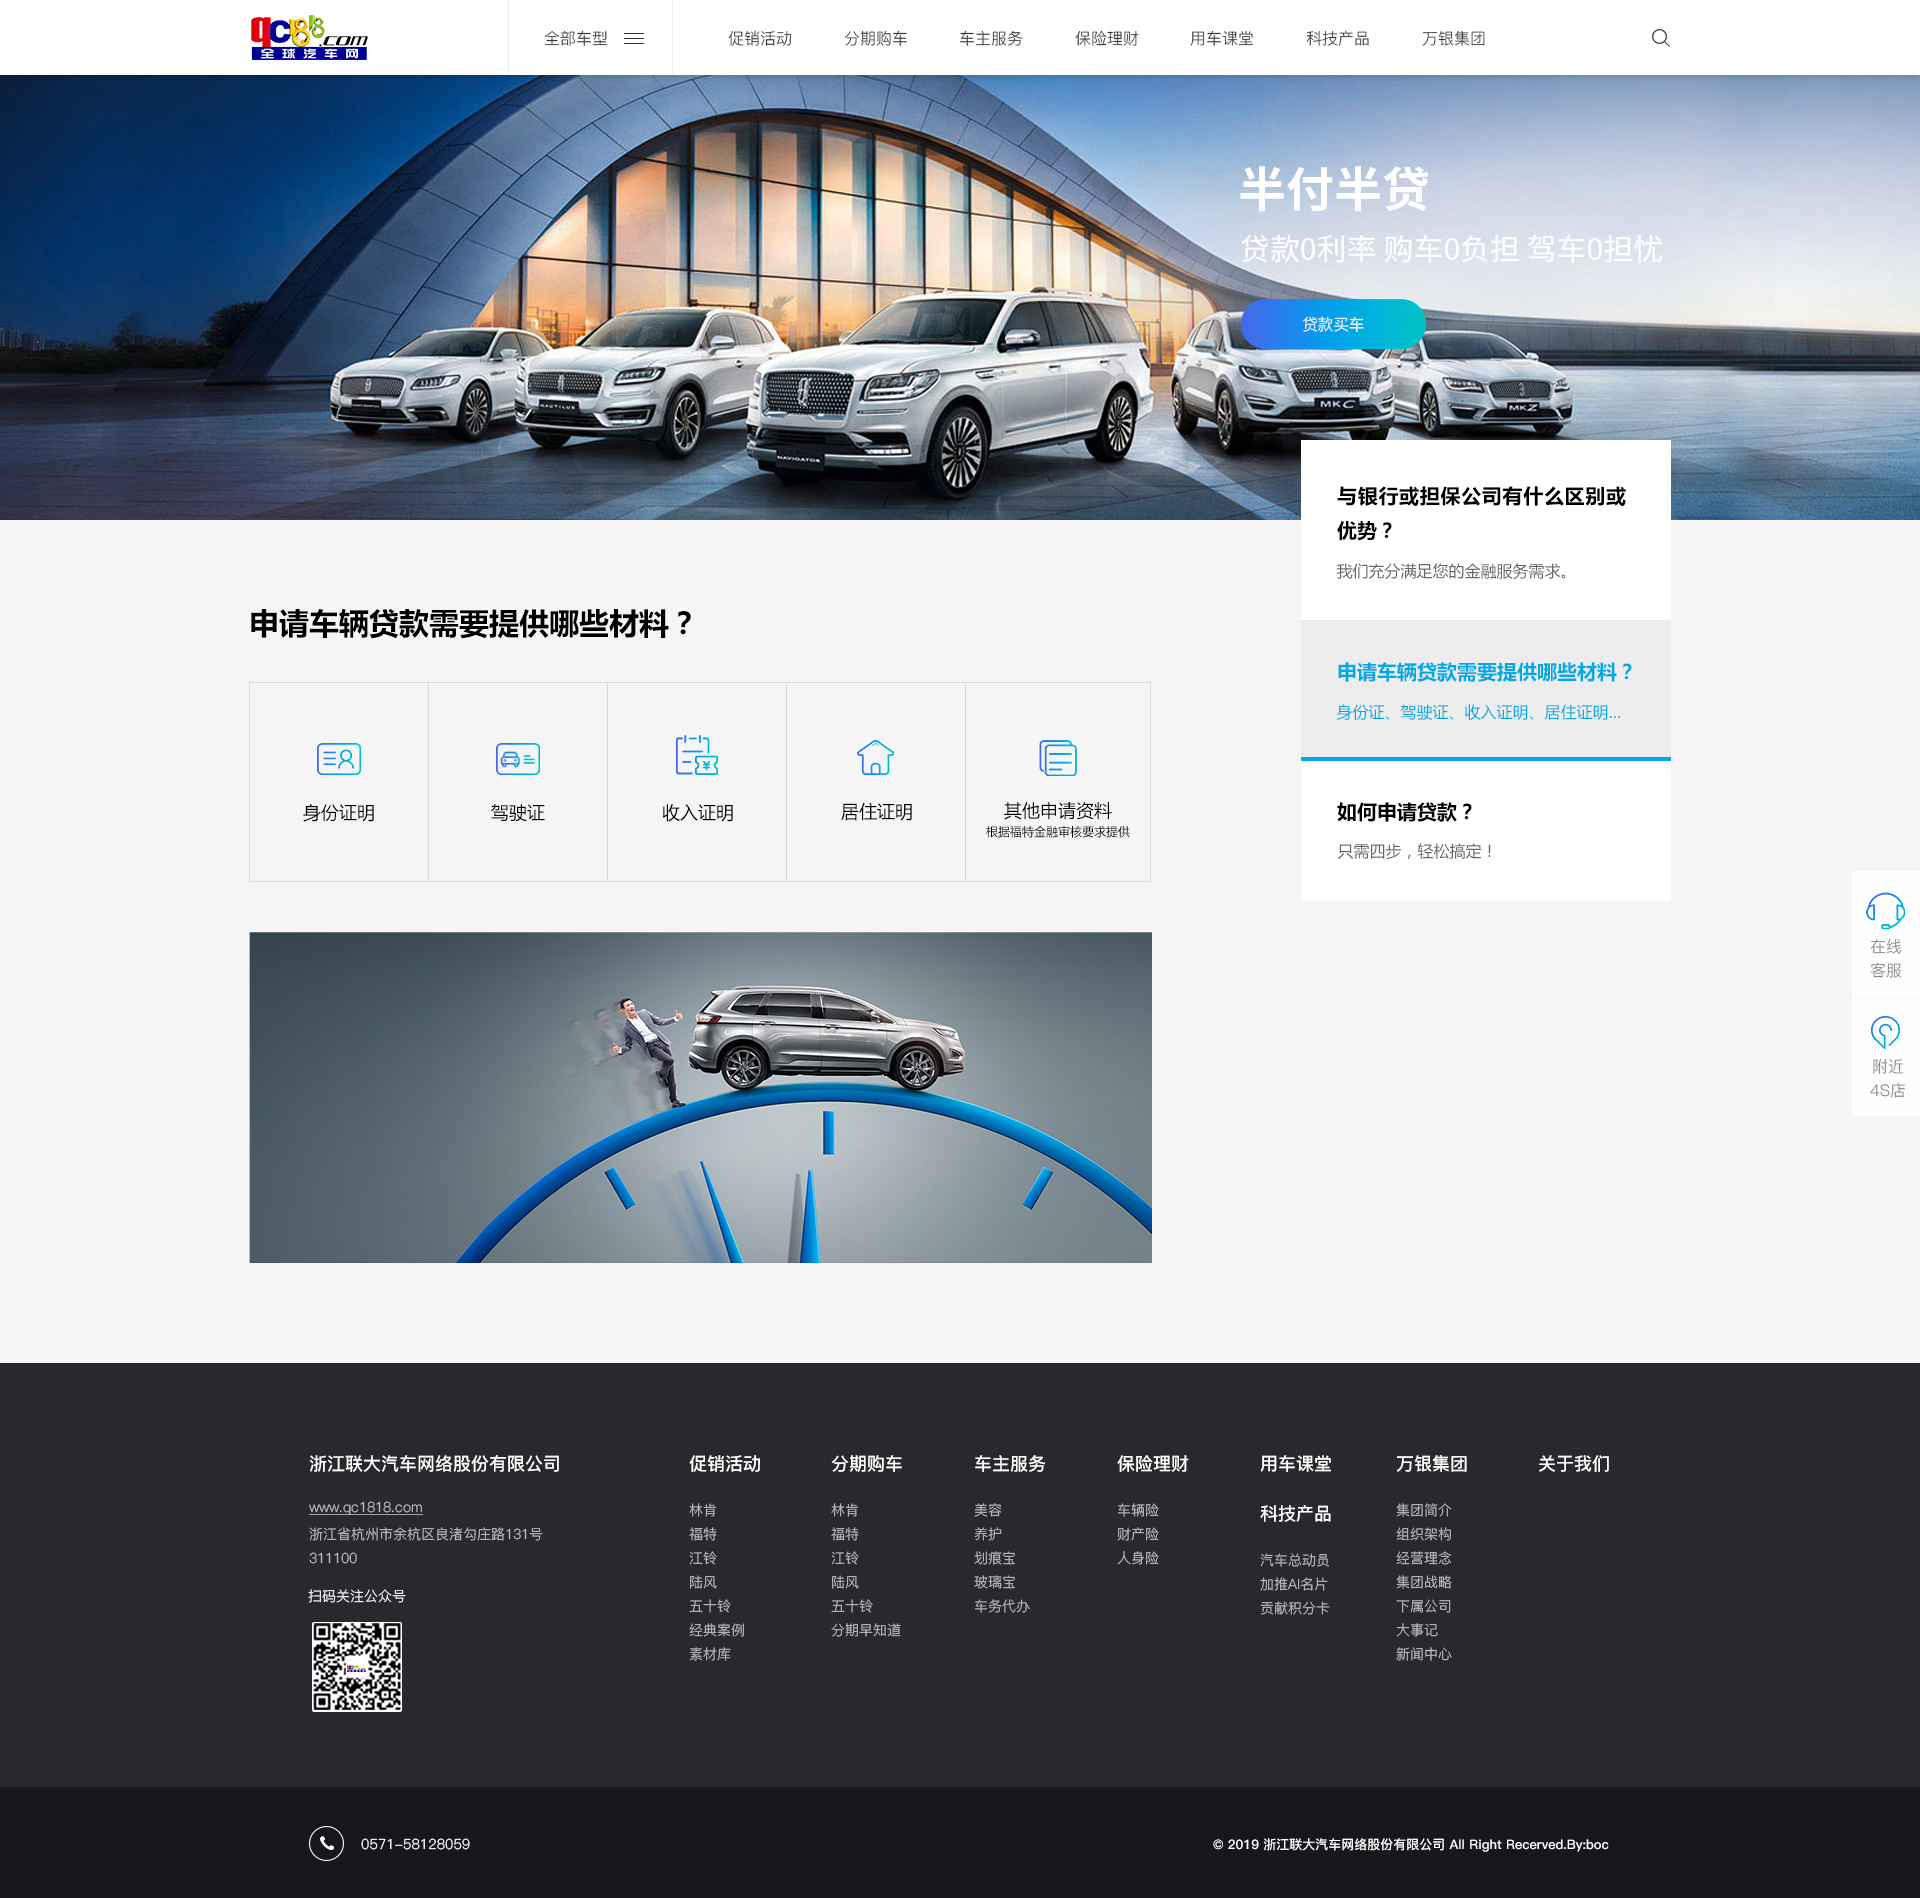Open the www.qc1818.com footer link

coord(365,1507)
